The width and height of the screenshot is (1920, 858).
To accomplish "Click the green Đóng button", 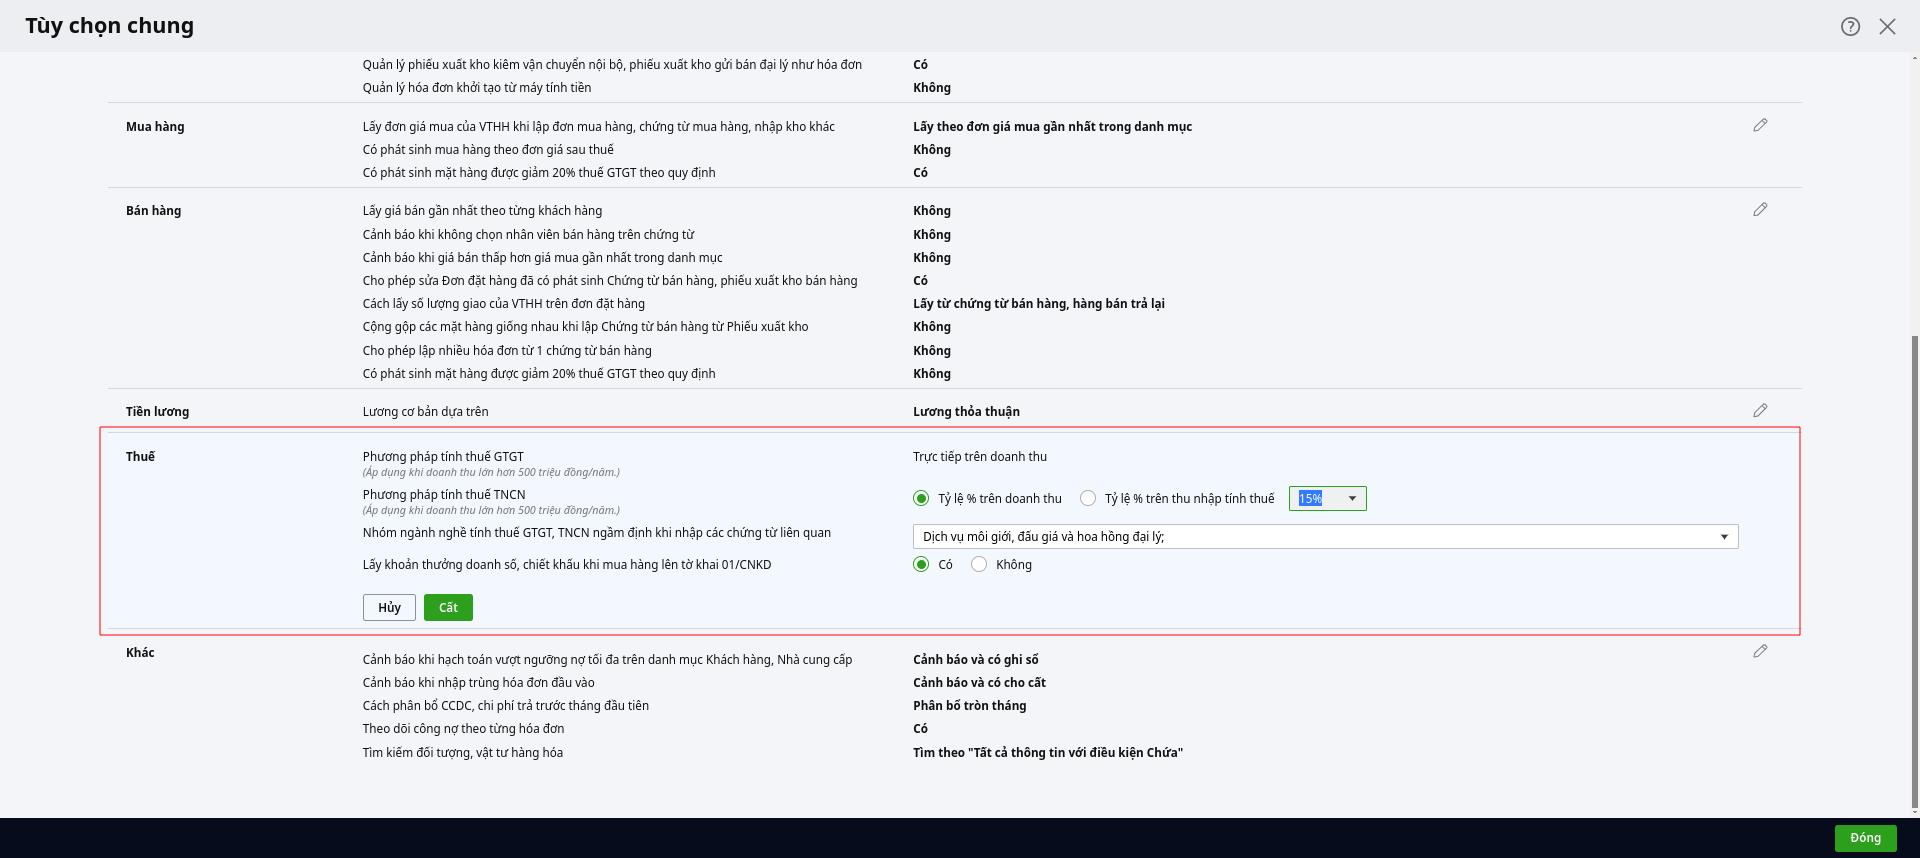I will point(1865,838).
